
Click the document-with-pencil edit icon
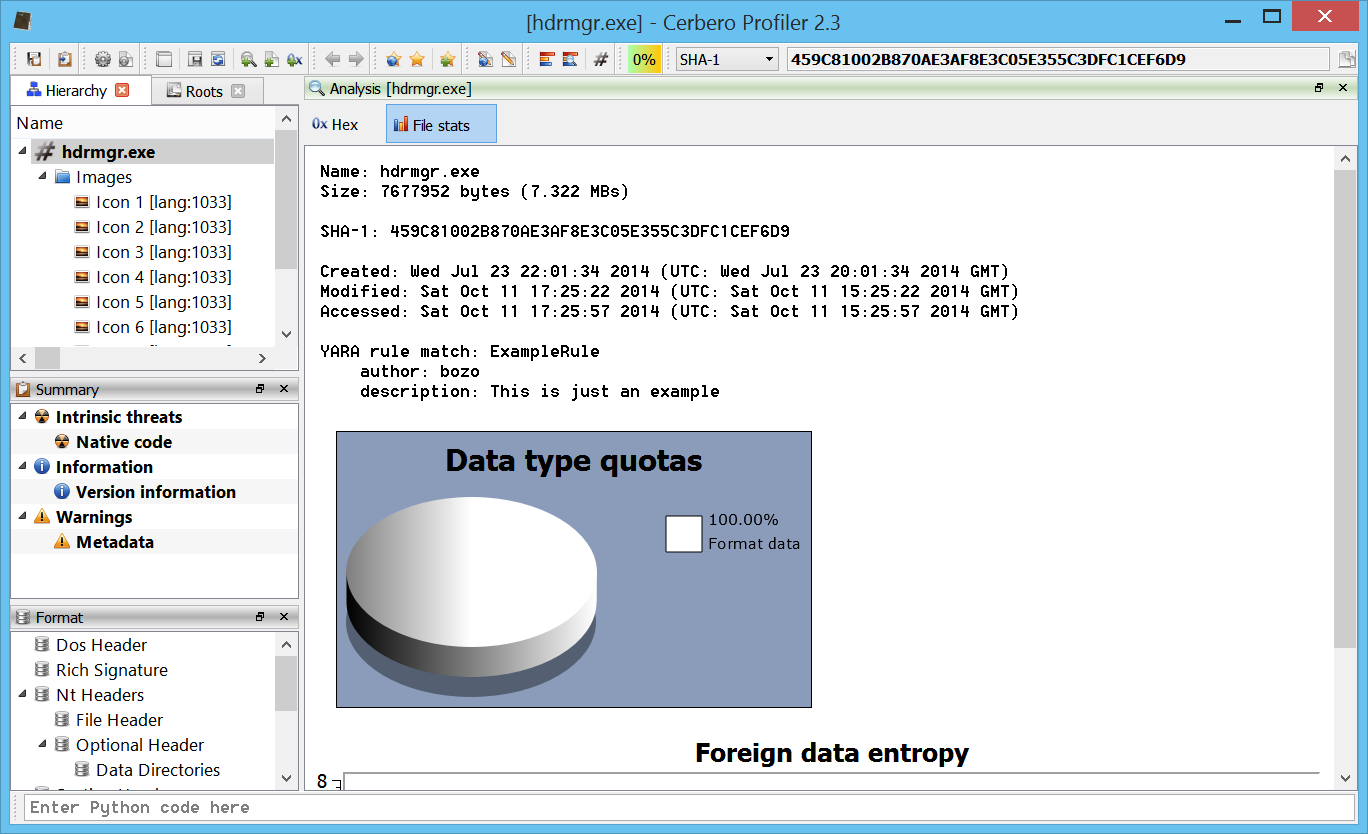click(x=508, y=59)
